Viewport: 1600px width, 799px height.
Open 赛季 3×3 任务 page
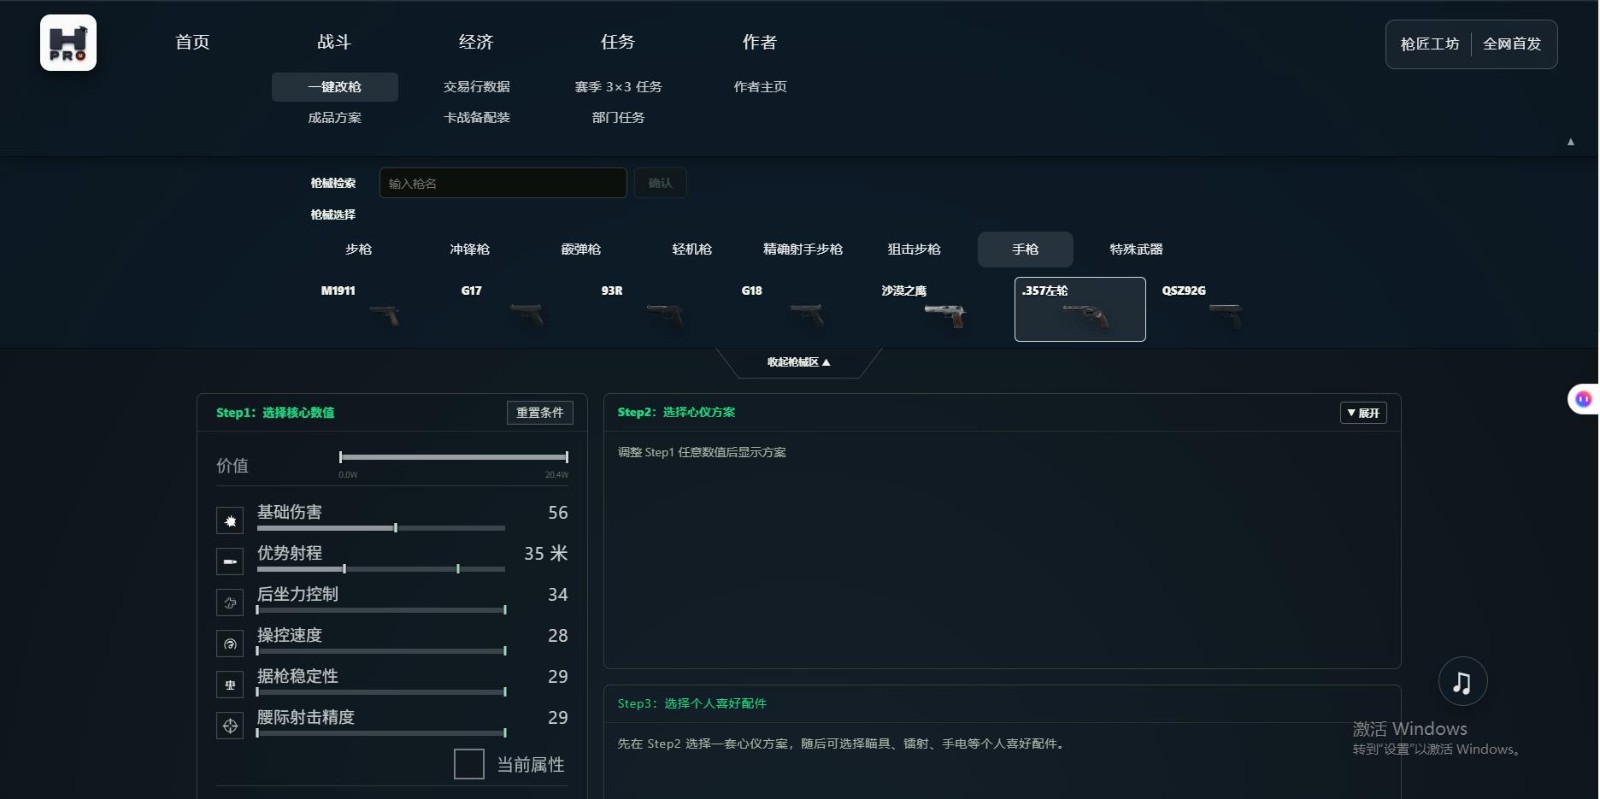pos(618,87)
